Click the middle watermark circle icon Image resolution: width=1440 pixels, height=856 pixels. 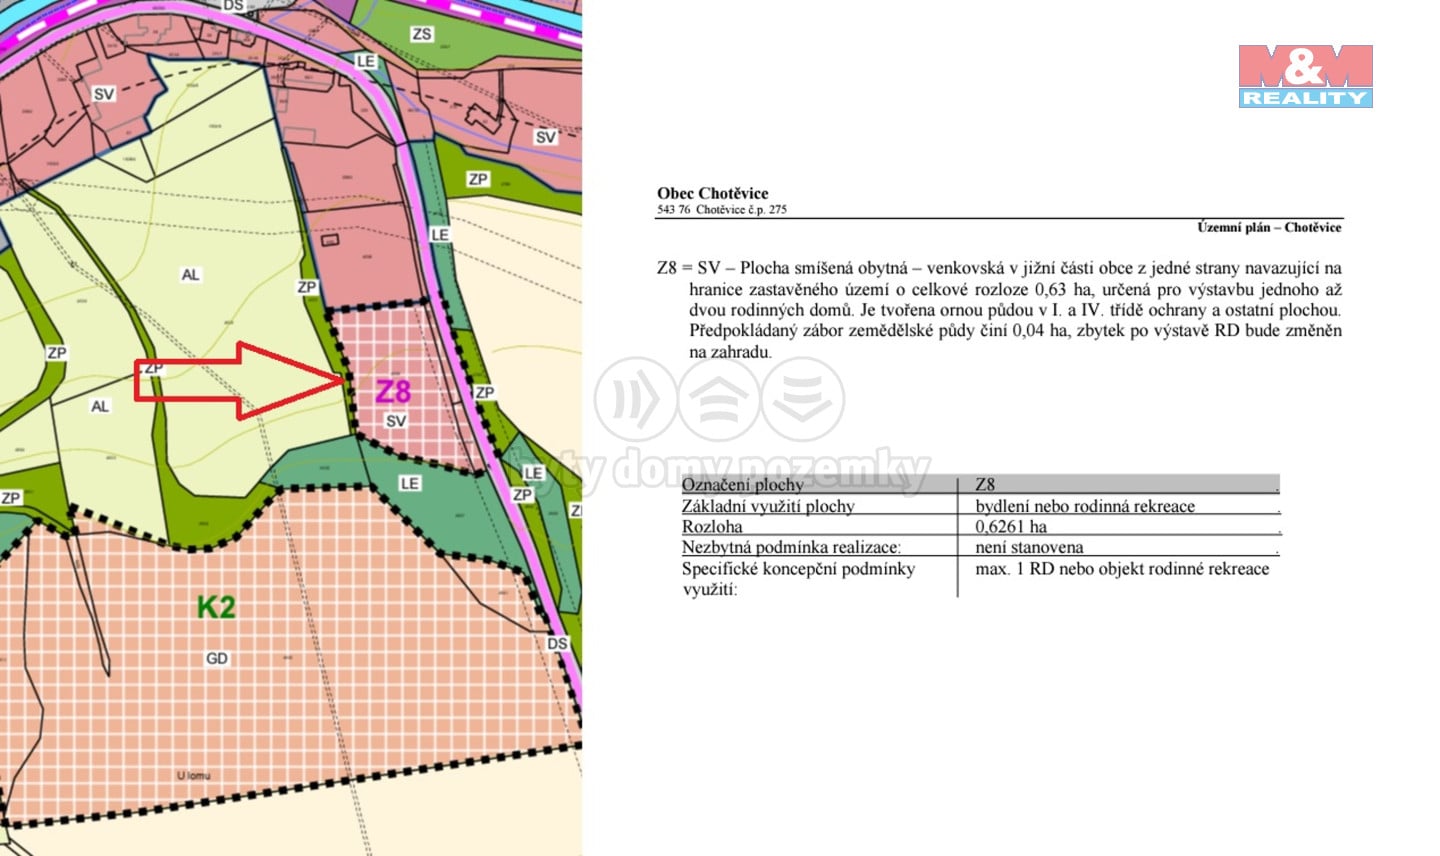[x=719, y=399]
